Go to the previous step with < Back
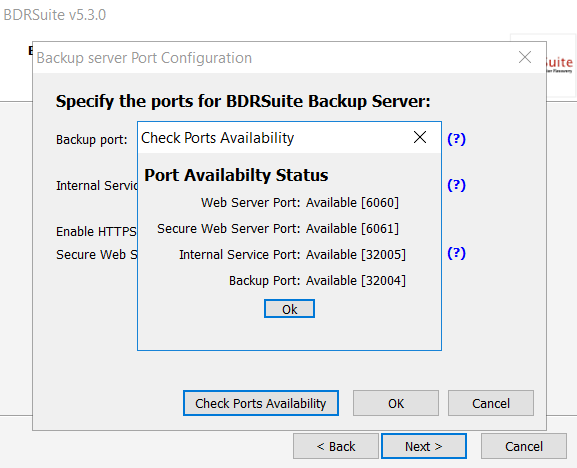 [x=336, y=446]
